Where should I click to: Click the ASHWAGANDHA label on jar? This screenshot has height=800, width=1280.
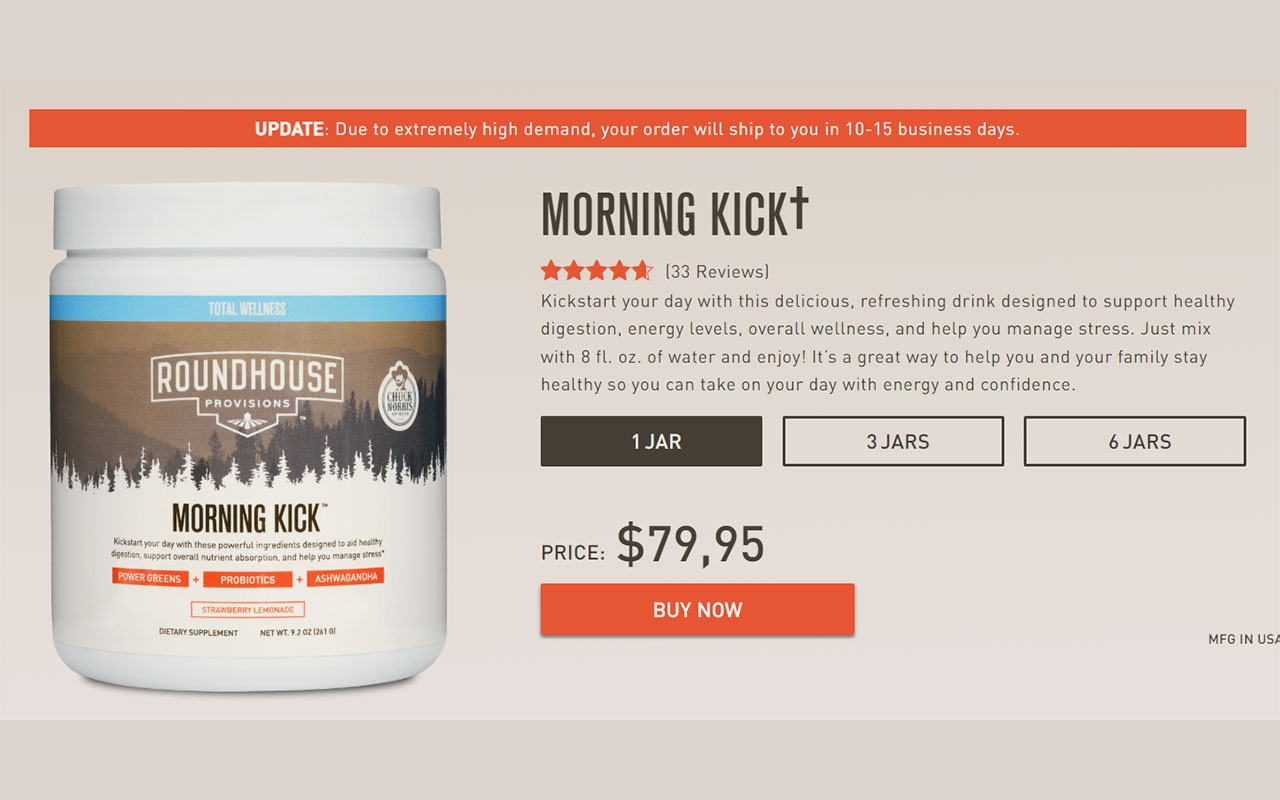click(x=346, y=577)
